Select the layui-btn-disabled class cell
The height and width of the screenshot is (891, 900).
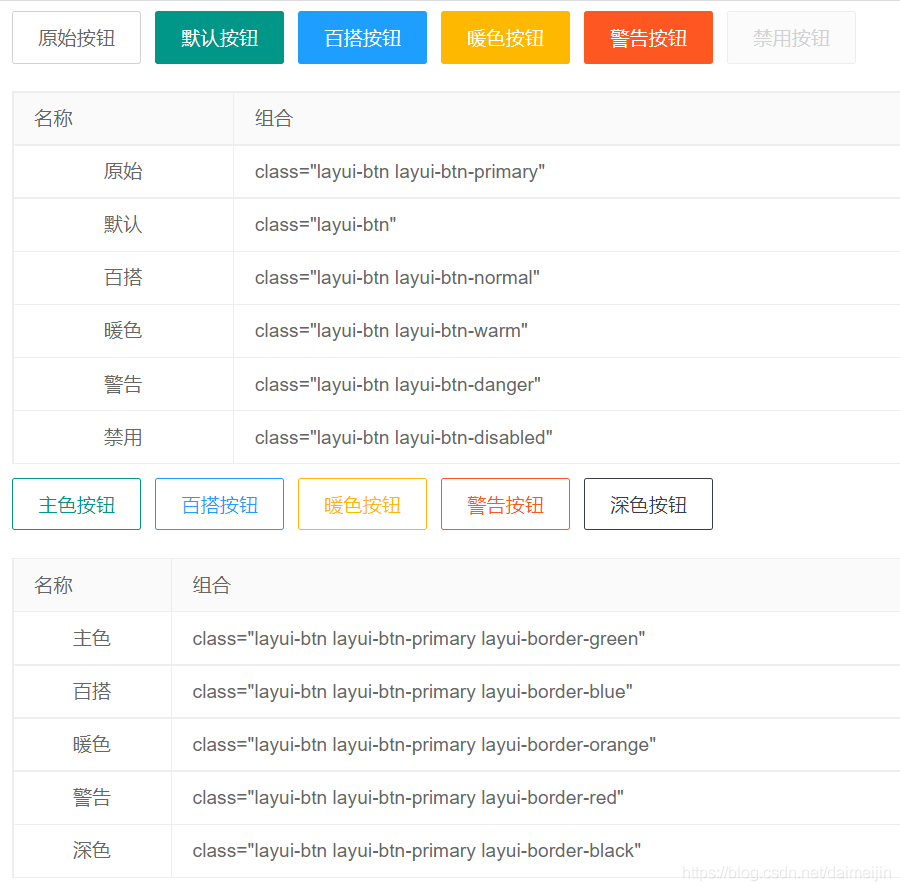pyautogui.click(x=403, y=437)
